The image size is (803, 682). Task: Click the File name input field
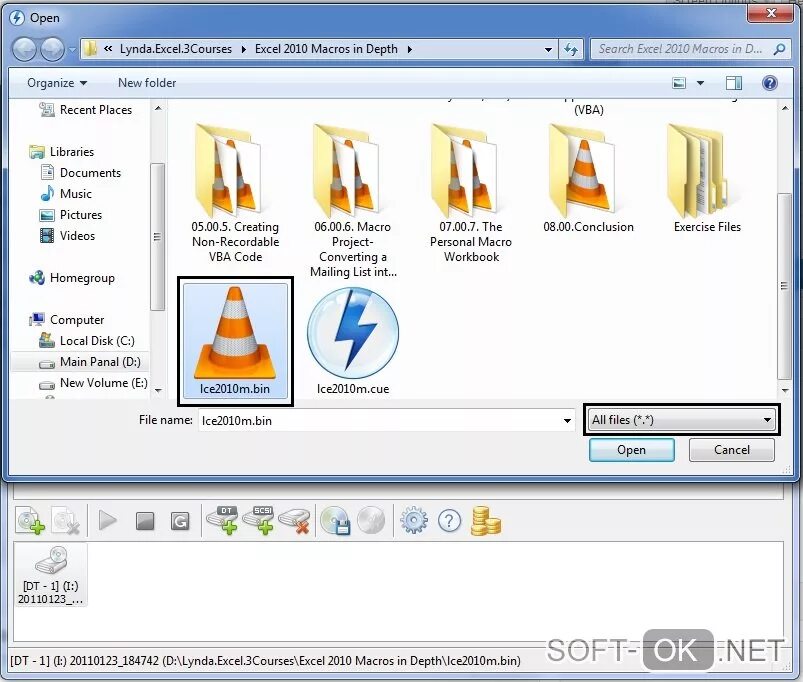pos(379,421)
